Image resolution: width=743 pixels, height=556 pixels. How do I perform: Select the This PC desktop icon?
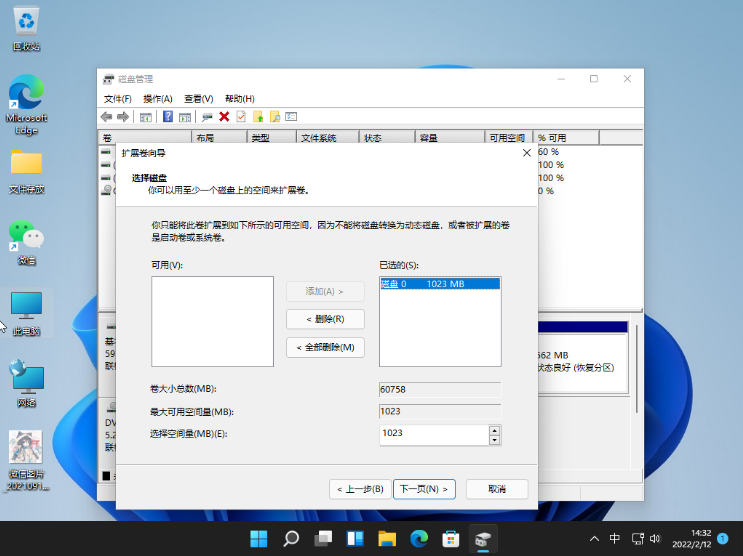click(x=27, y=312)
